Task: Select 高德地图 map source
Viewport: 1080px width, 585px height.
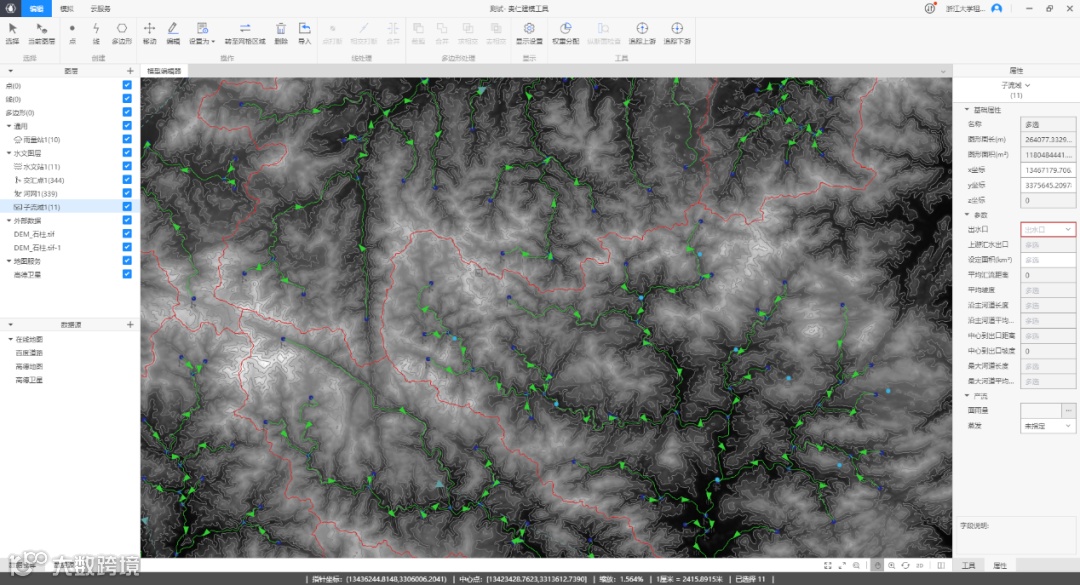Action: coord(29,367)
